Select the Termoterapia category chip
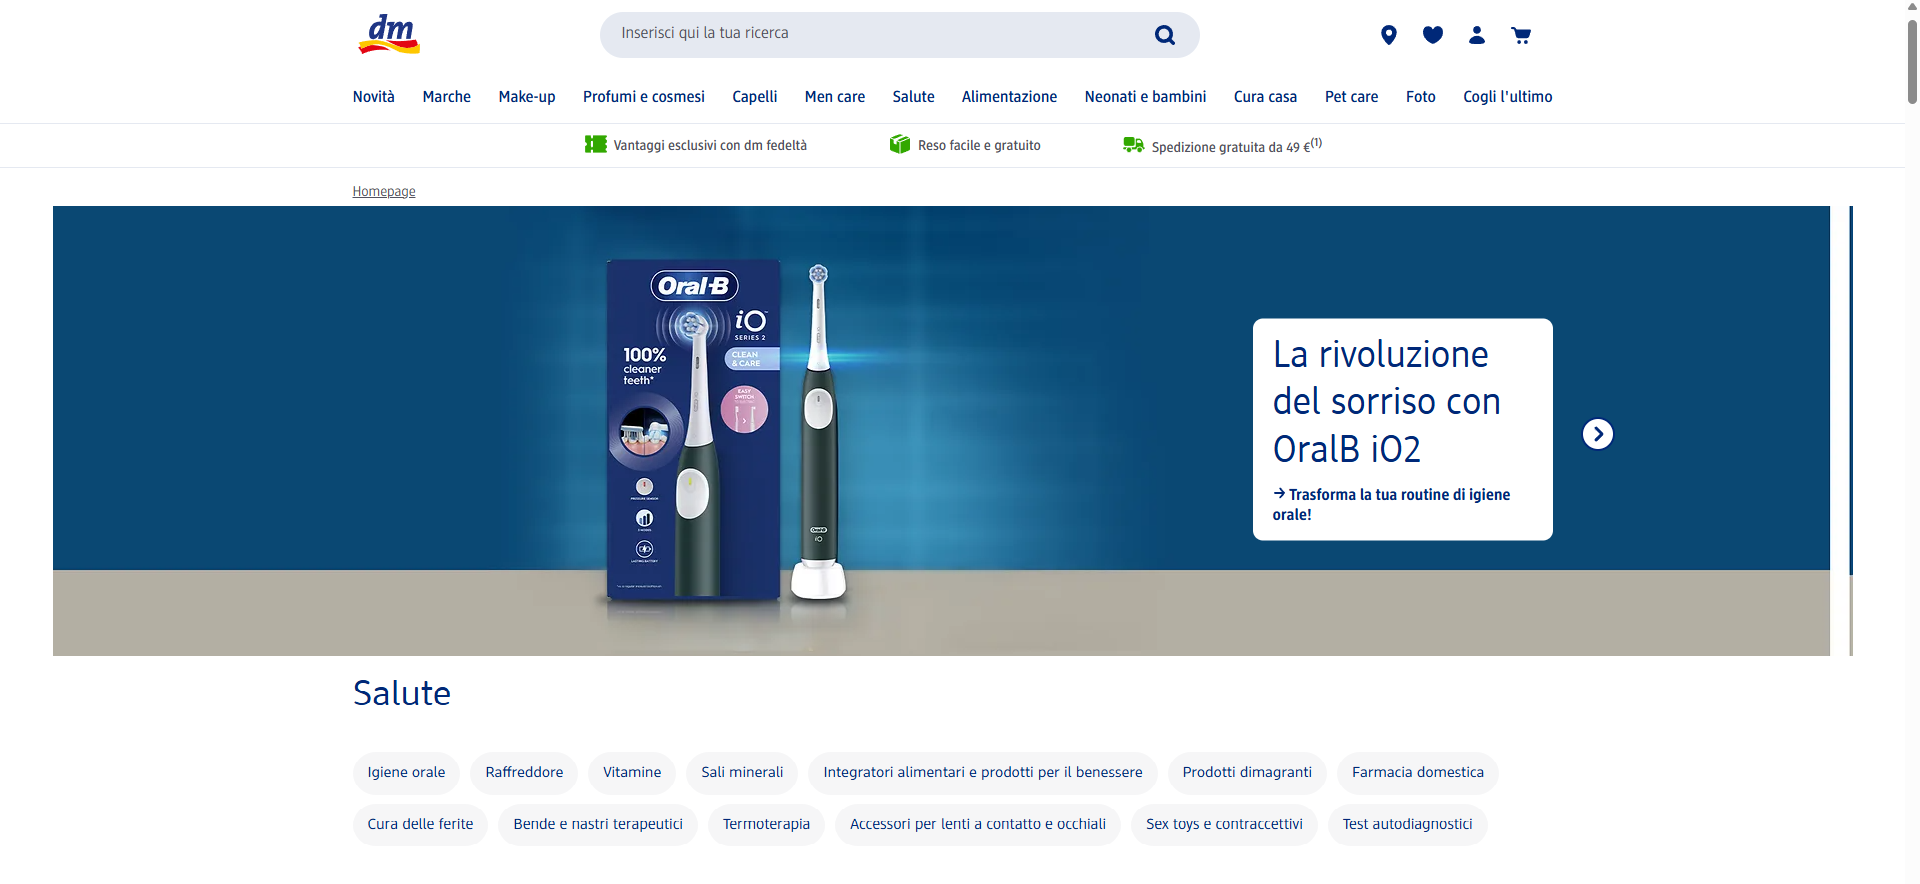Viewport: 1920px width, 884px height. [766, 825]
